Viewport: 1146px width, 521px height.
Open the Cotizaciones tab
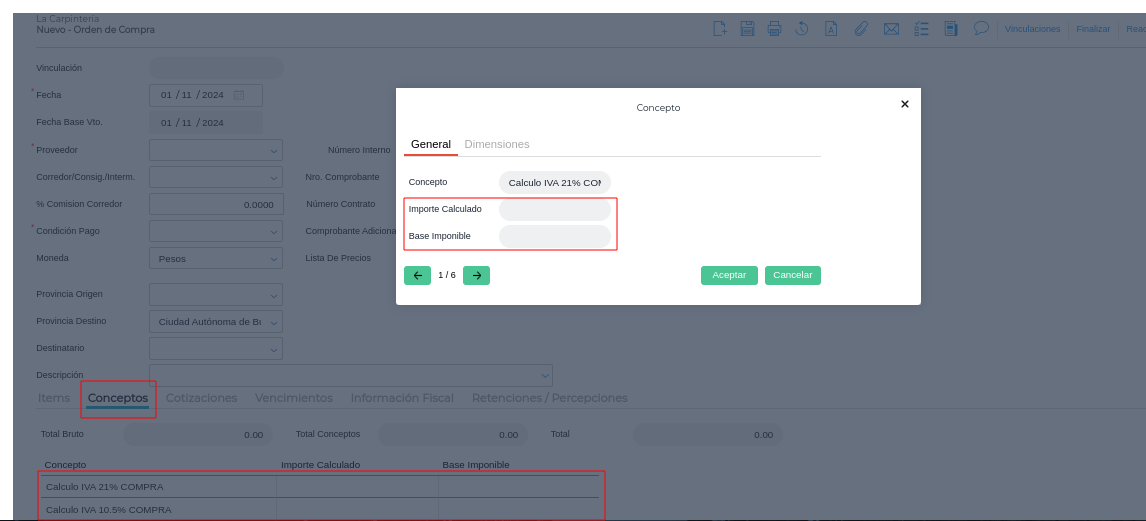click(202, 398)
